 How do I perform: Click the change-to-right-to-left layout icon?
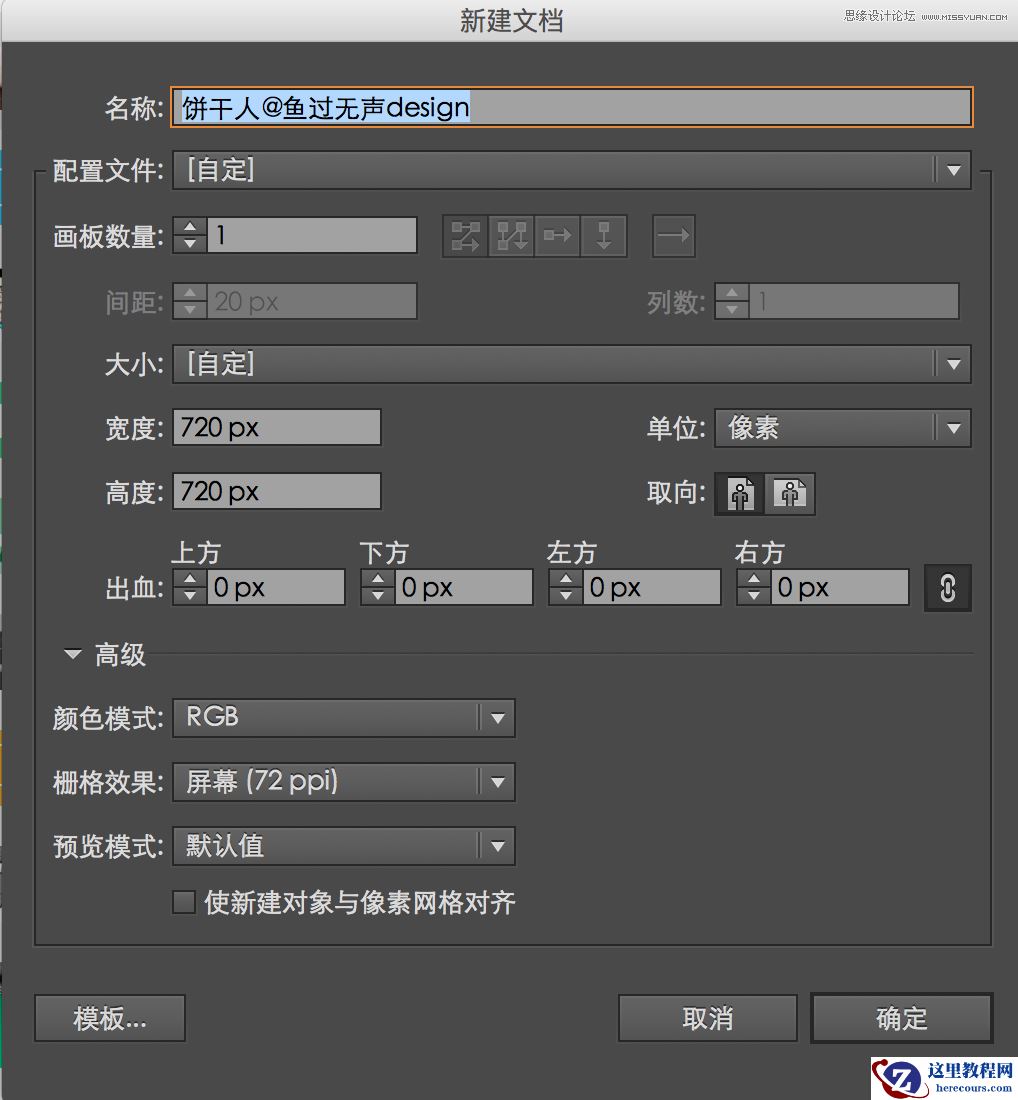(673, 236)
